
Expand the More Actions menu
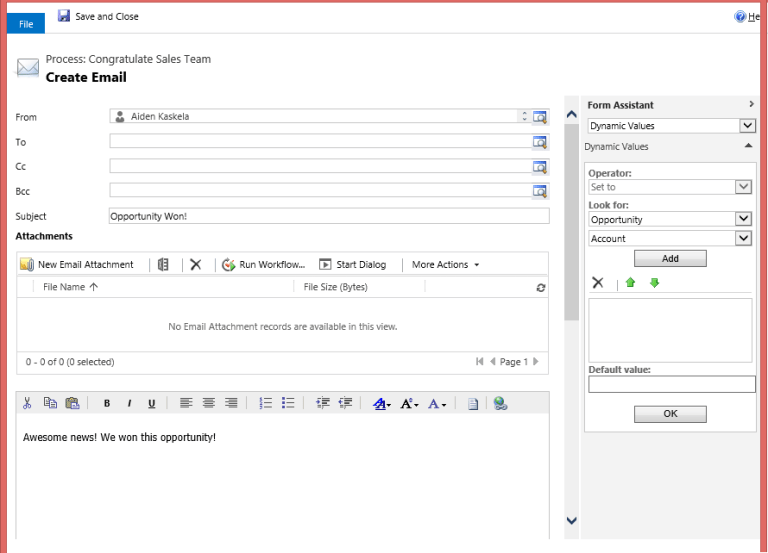click(x=445, y=264)
